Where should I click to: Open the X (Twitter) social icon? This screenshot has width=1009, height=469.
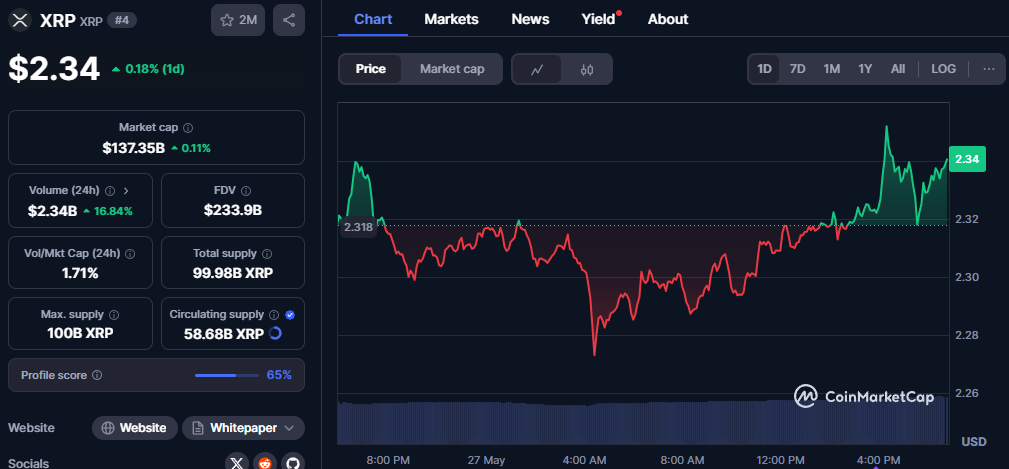click(237, 463)
